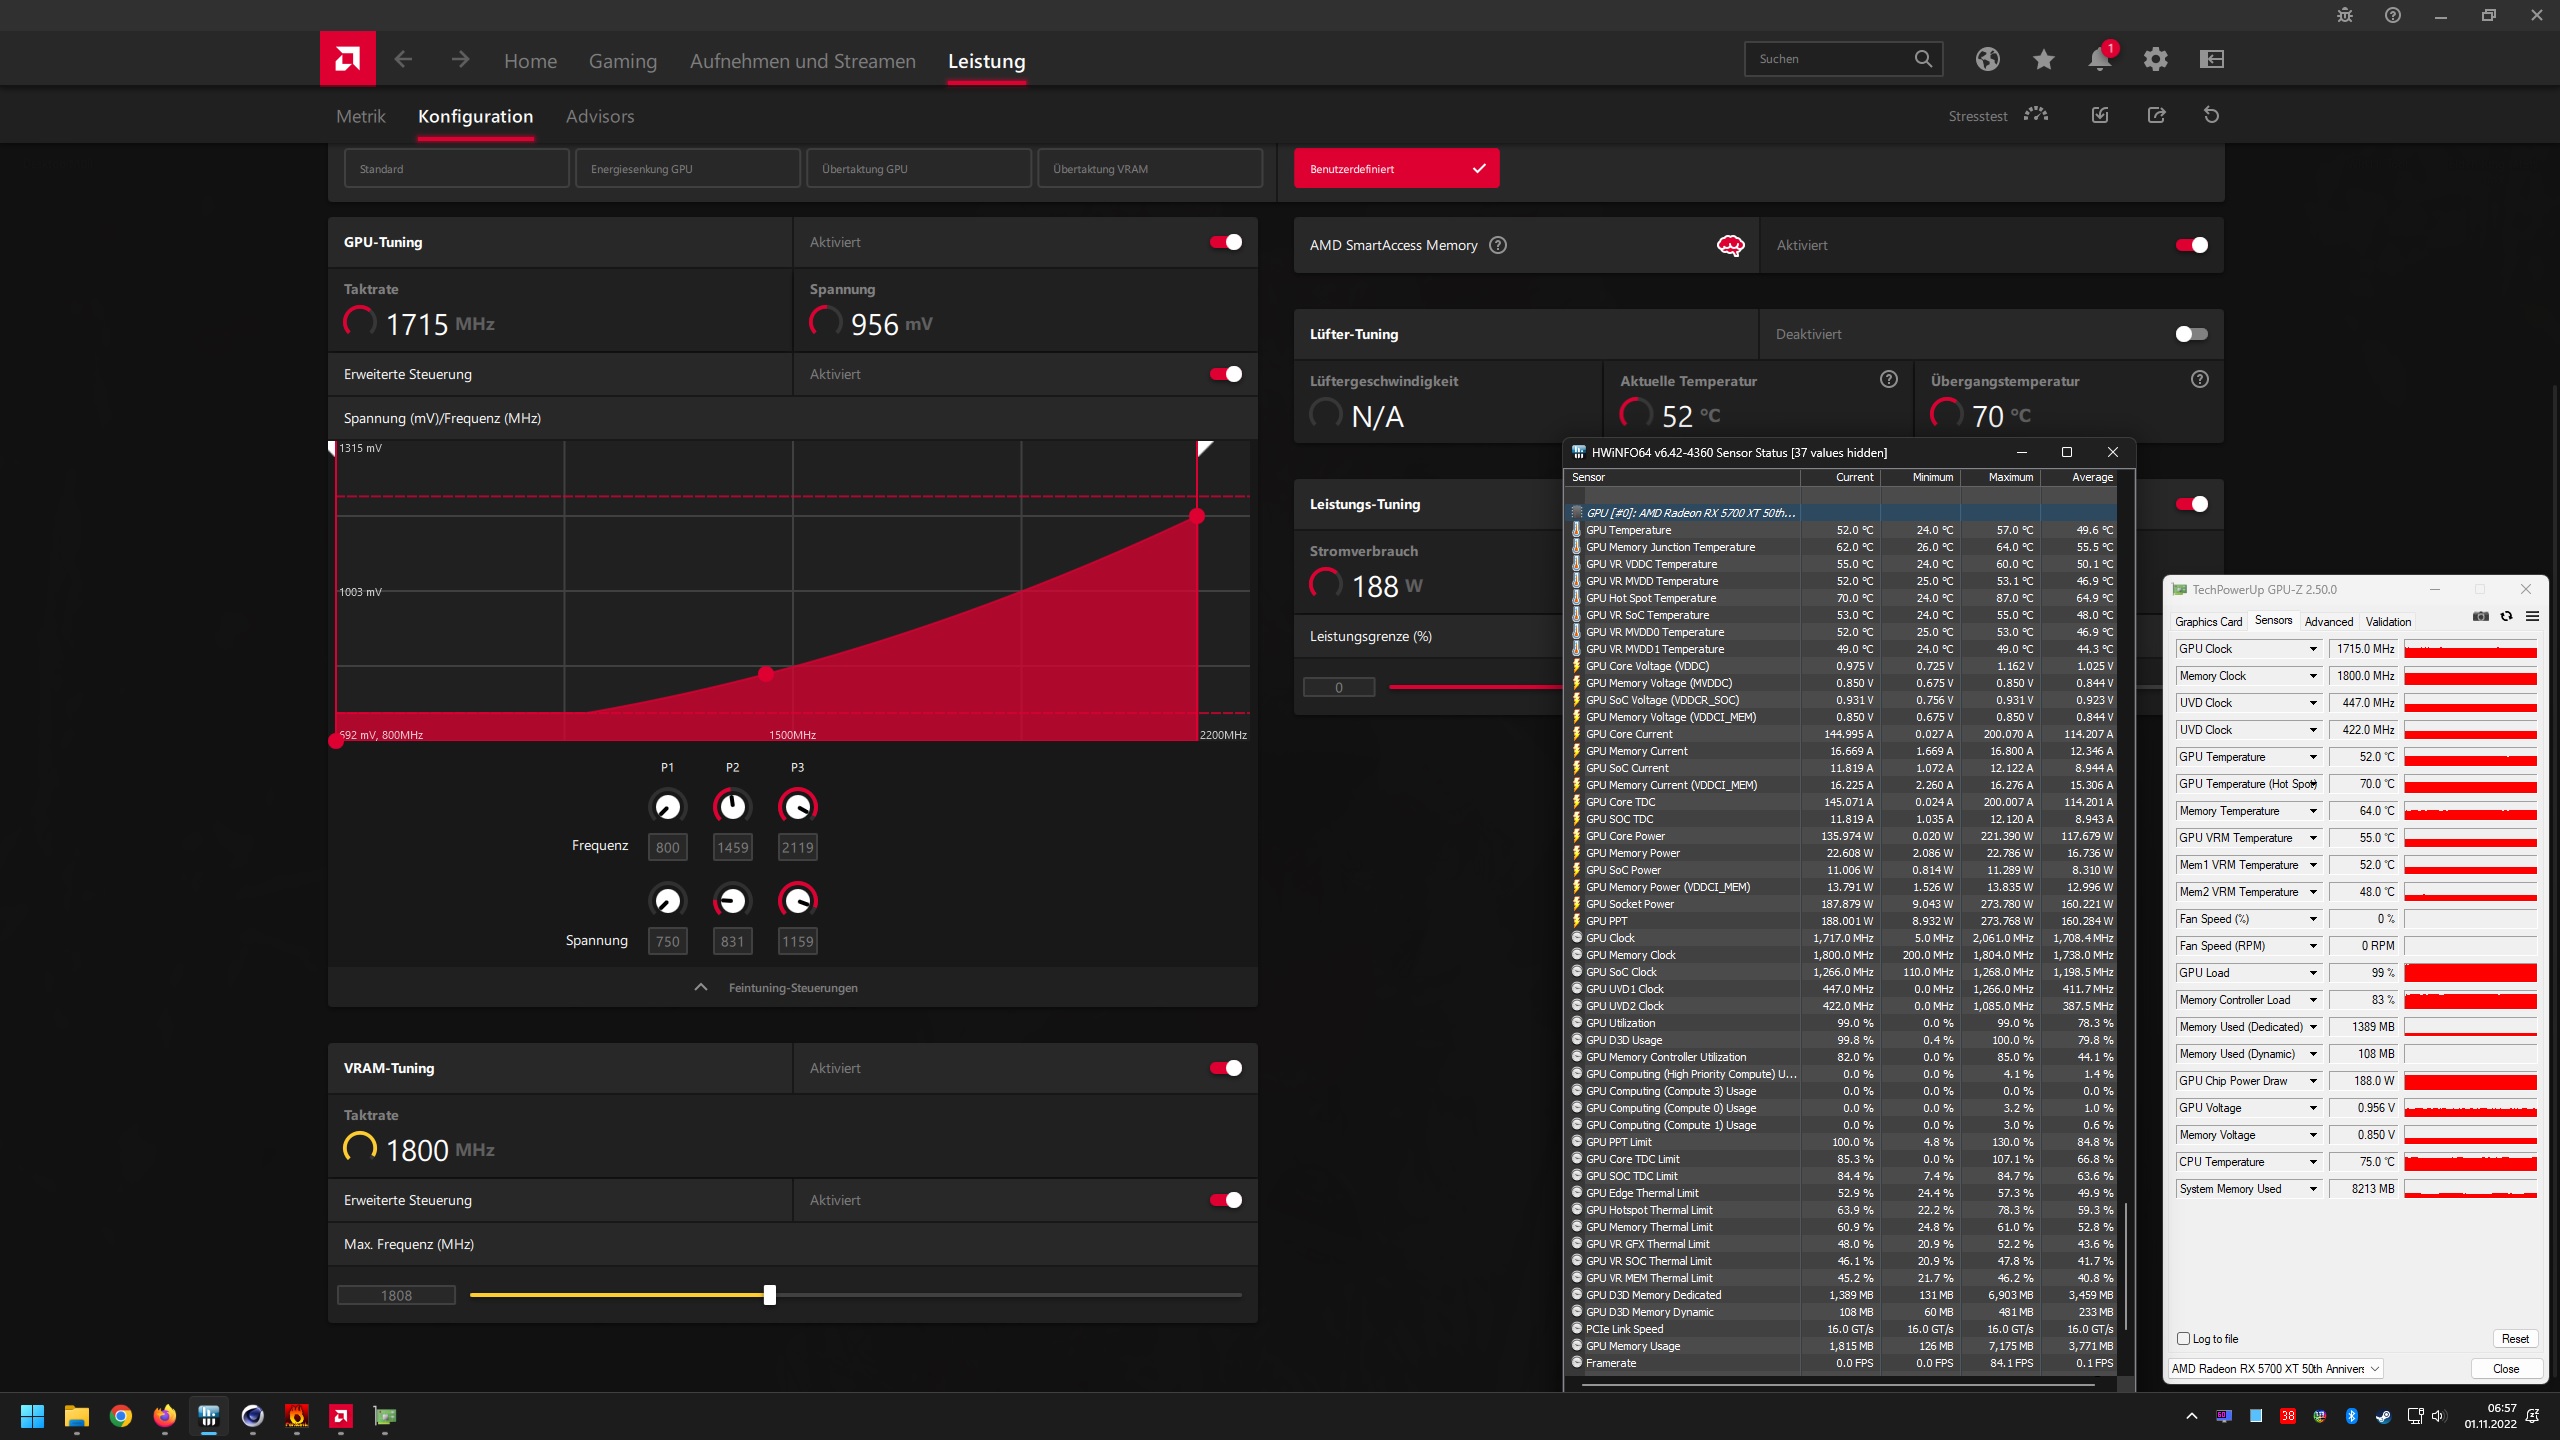This screenshot has width=2560, height=1440.
Task: Open the notifications bell icon
Action: click(x=2100, y=59)
